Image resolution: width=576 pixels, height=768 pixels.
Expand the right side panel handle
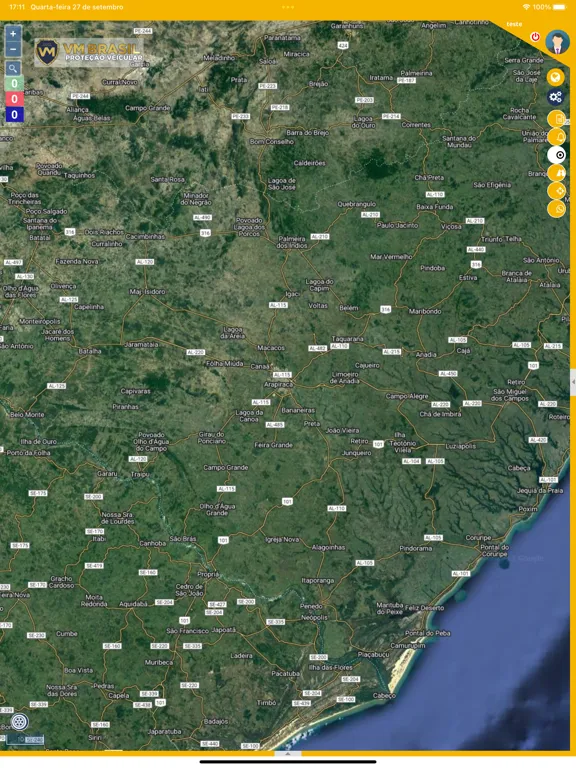tap(573, 384)
